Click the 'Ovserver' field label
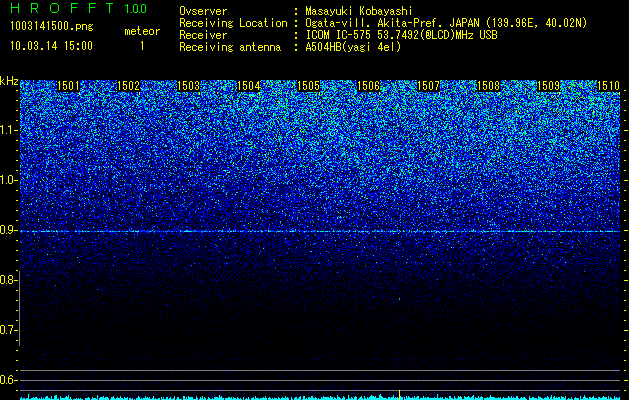 tap(203, 11)
